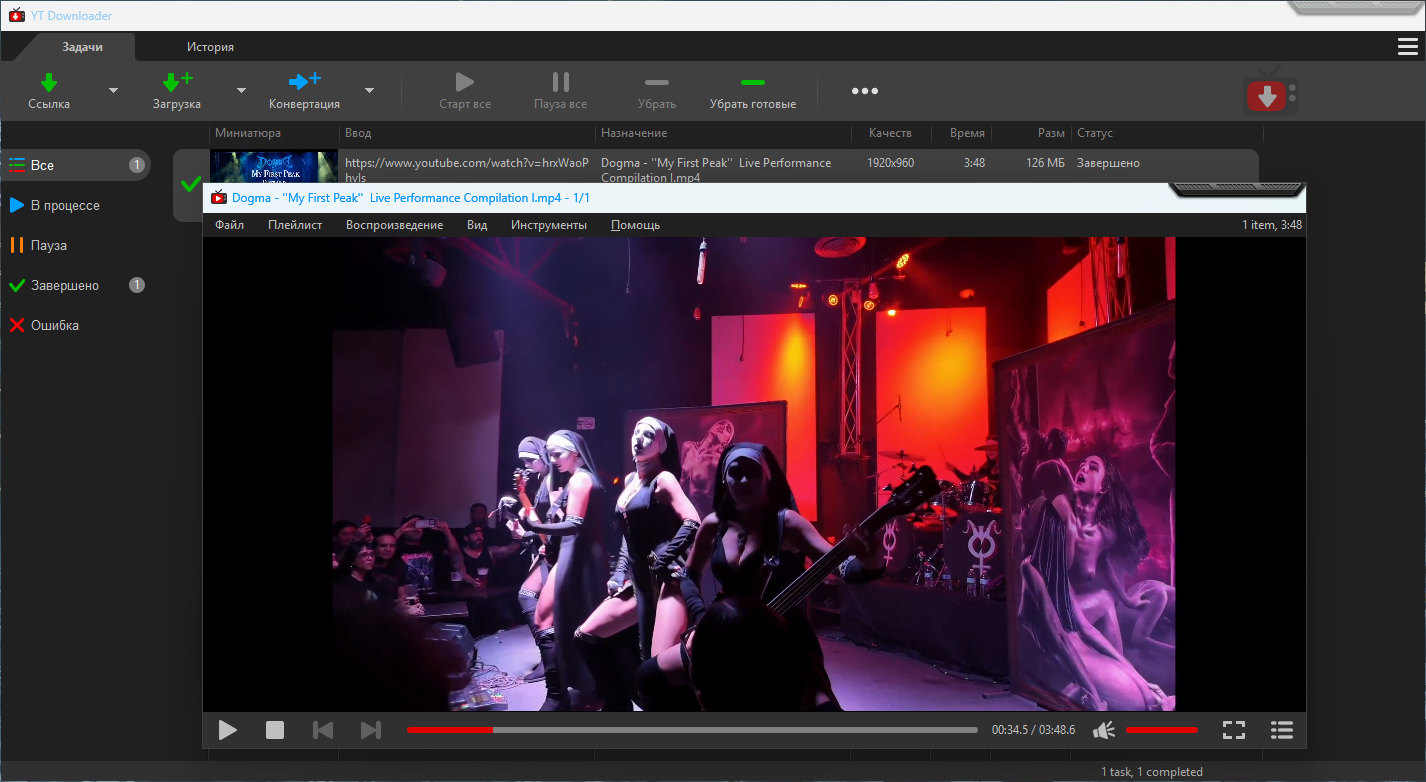Image resolution: width=1426 pixels, height=782 pixels.
Task: Click the Ссылка paste link icon
Action: click(49, 83)
